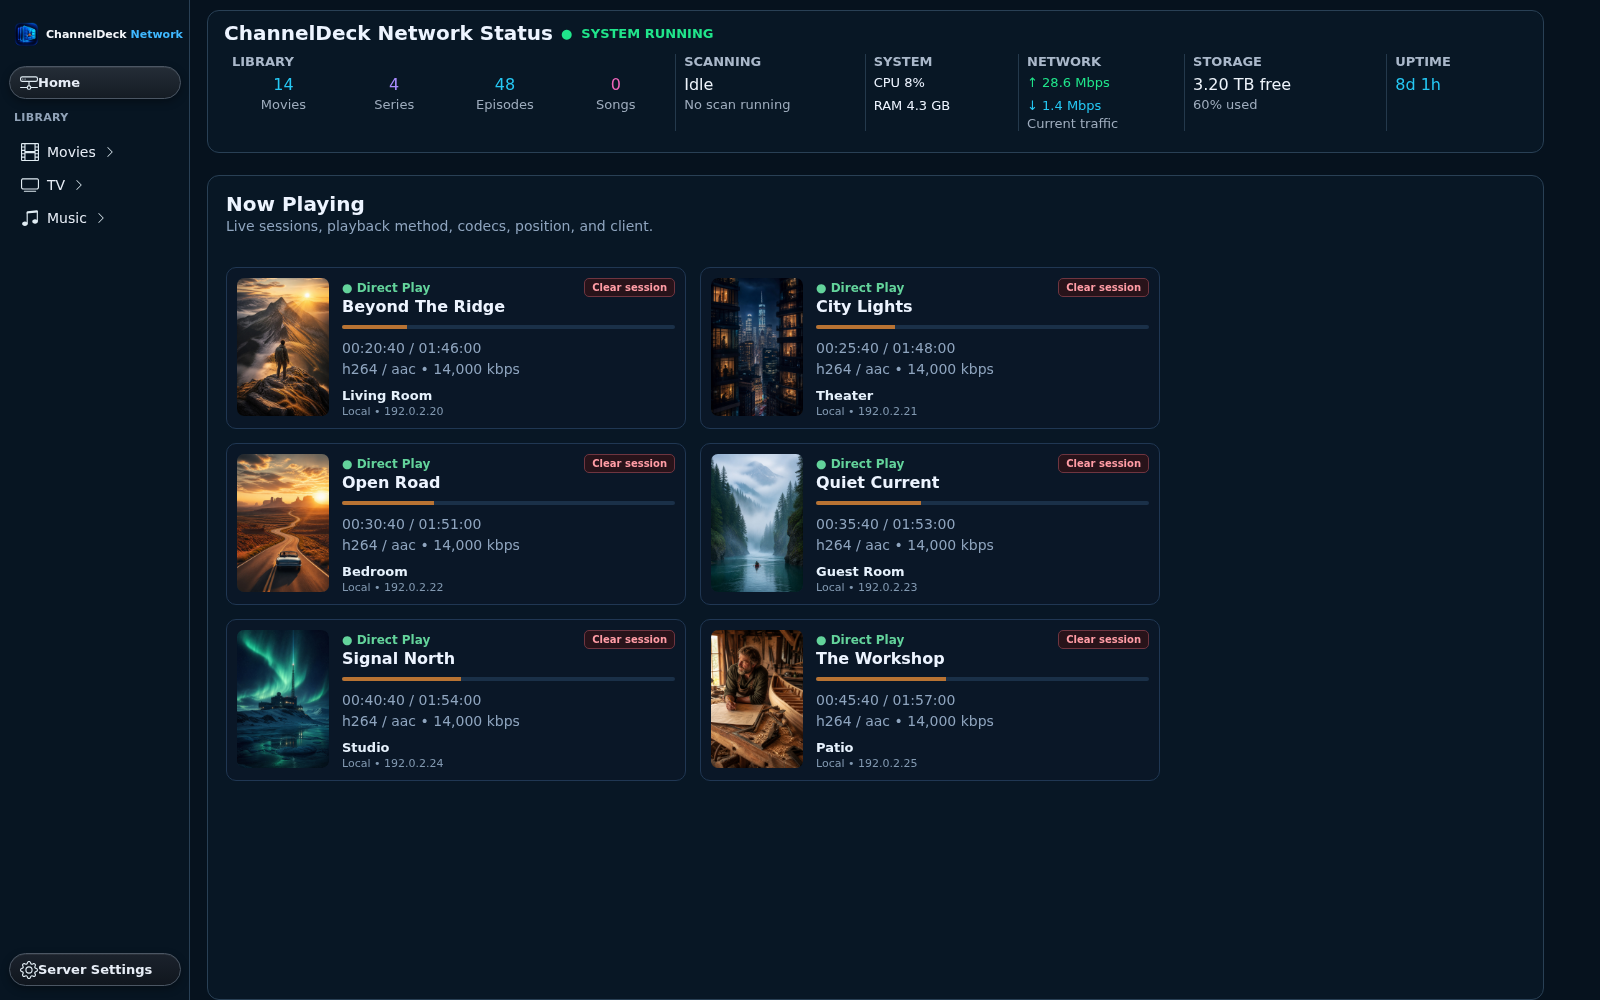Click the Idle scanning status
Image resolution: width=1600 pixels, height=1000 pixels.
(x=698, y=85)
